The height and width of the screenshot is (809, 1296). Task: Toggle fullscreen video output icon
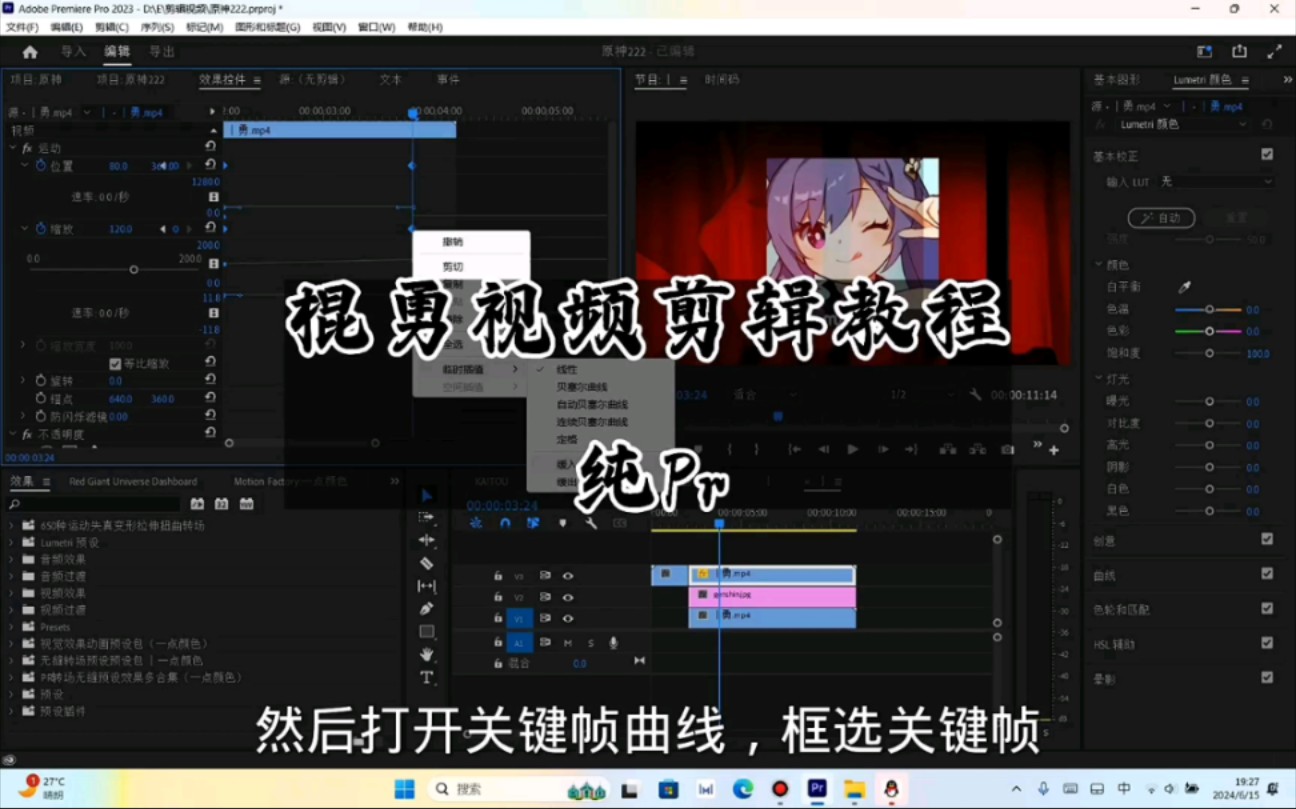coord(1274,52)
